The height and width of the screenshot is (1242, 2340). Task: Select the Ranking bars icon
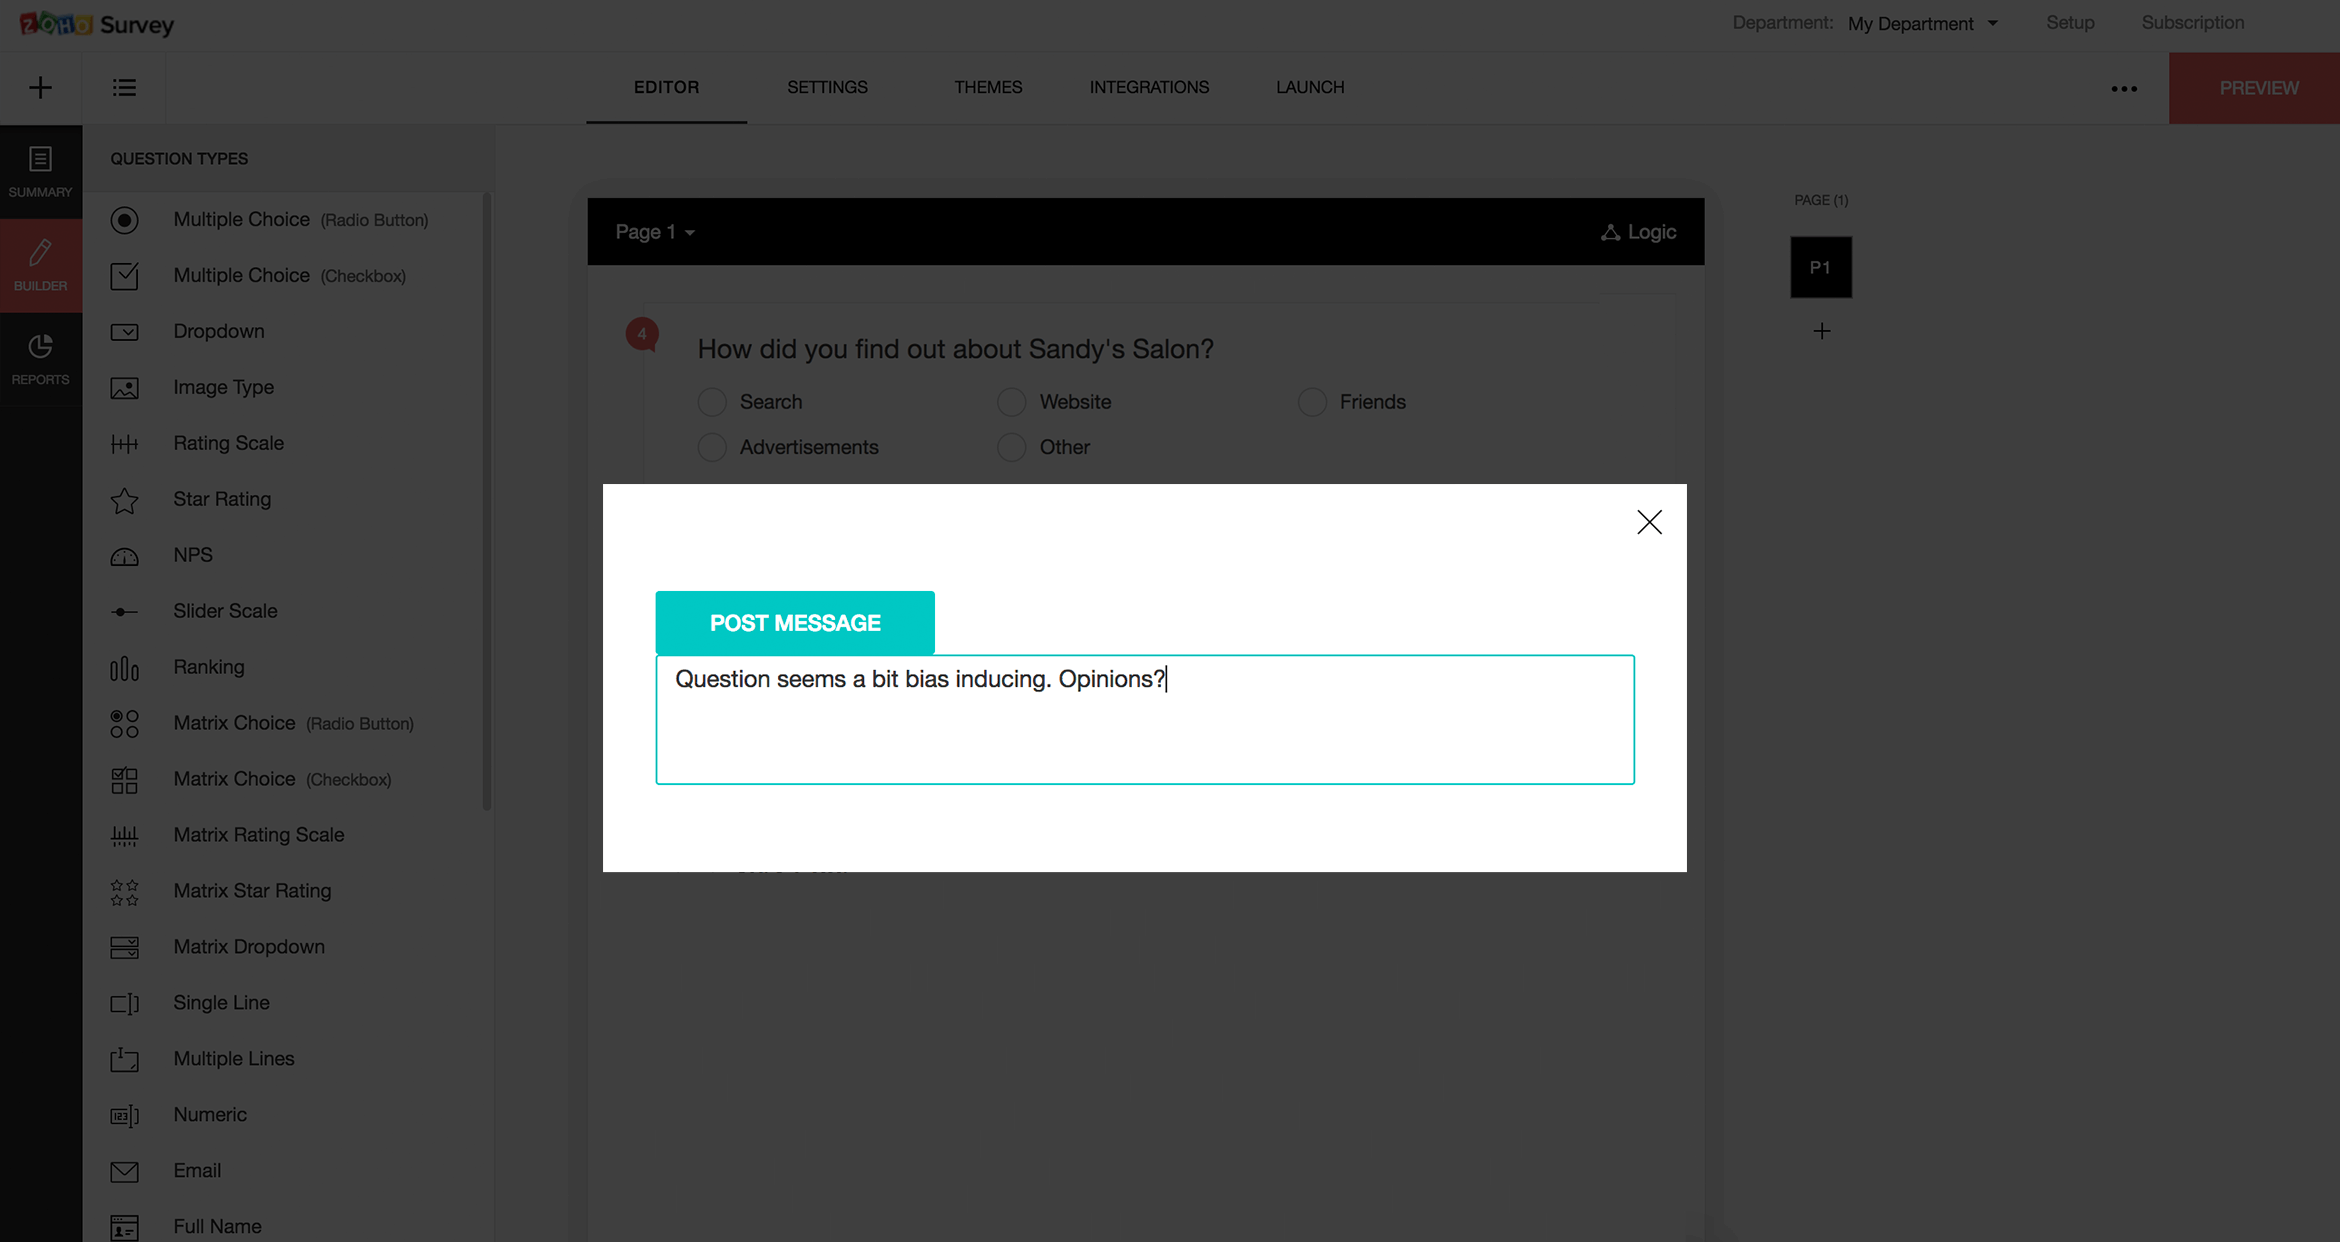pos(124,668)
